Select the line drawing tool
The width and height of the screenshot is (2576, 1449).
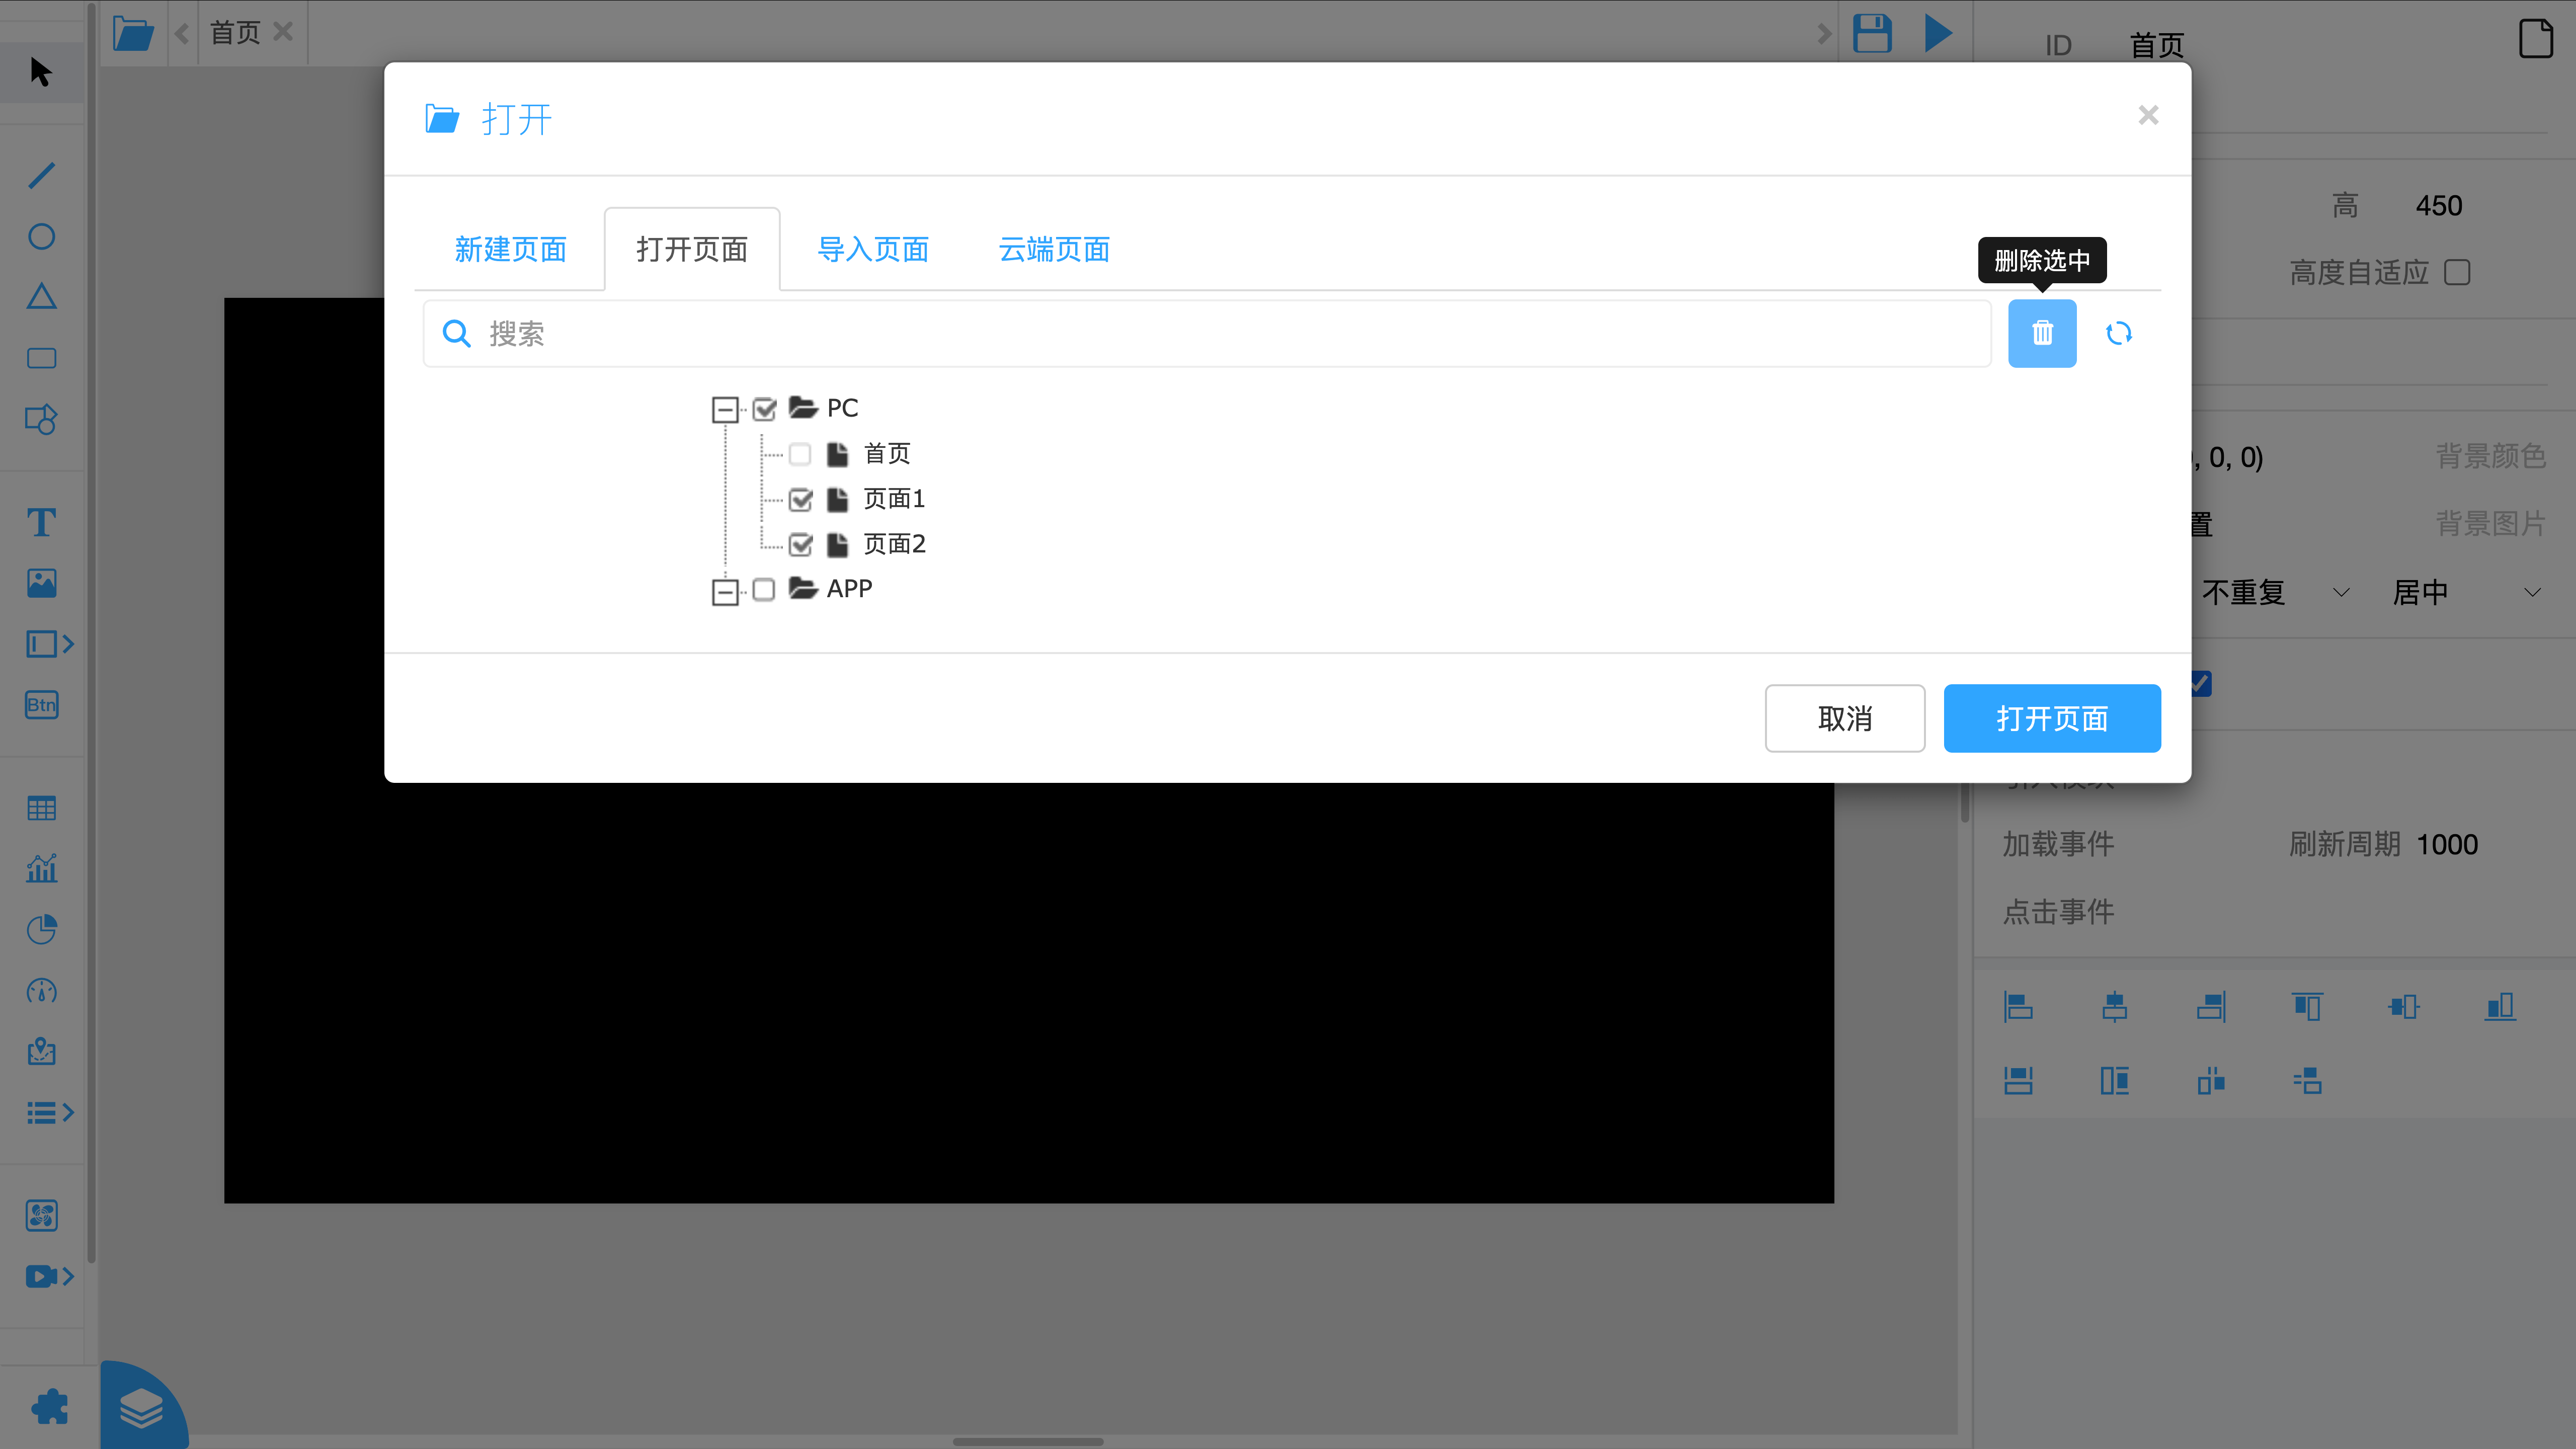(x=41, y=175)
